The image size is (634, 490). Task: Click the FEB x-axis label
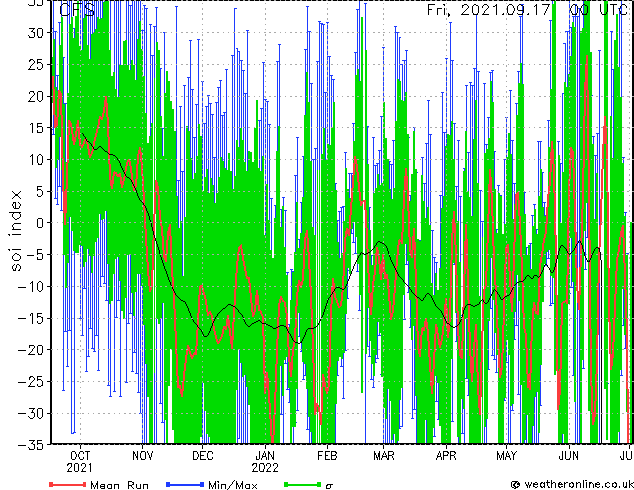tap(327, 456)
